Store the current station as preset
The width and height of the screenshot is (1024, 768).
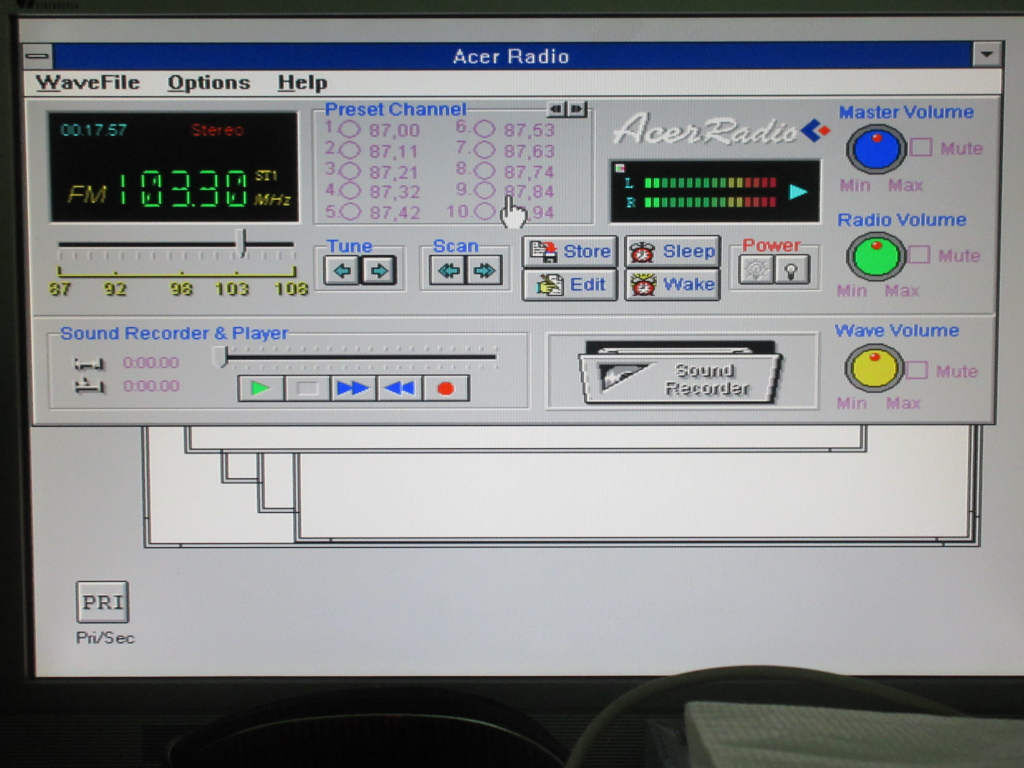(x=570, y=251)
